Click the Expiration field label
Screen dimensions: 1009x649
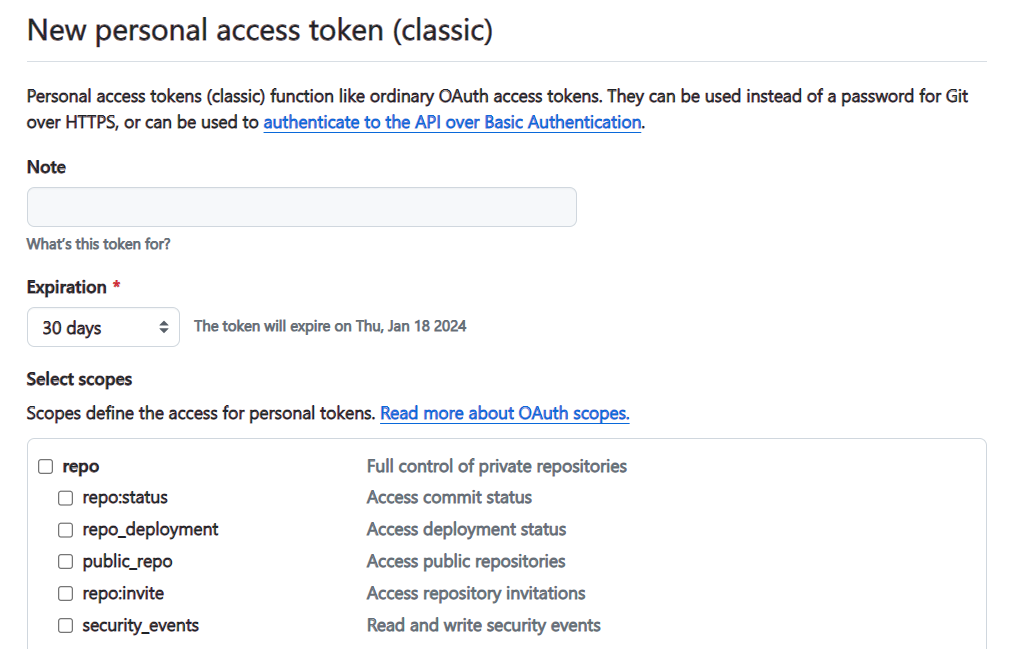pos(66,287)
